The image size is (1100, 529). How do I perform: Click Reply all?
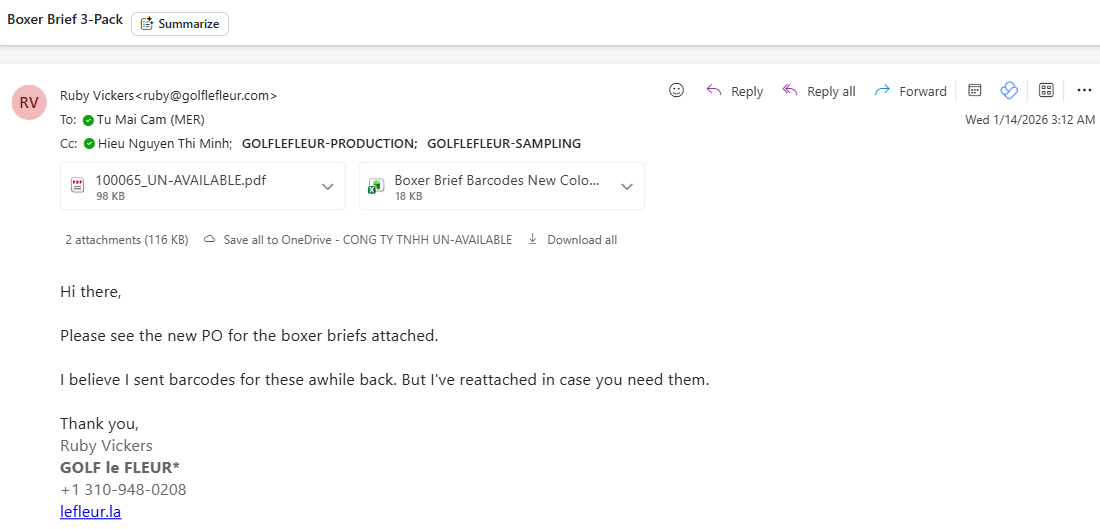click(x=819, y=91)
